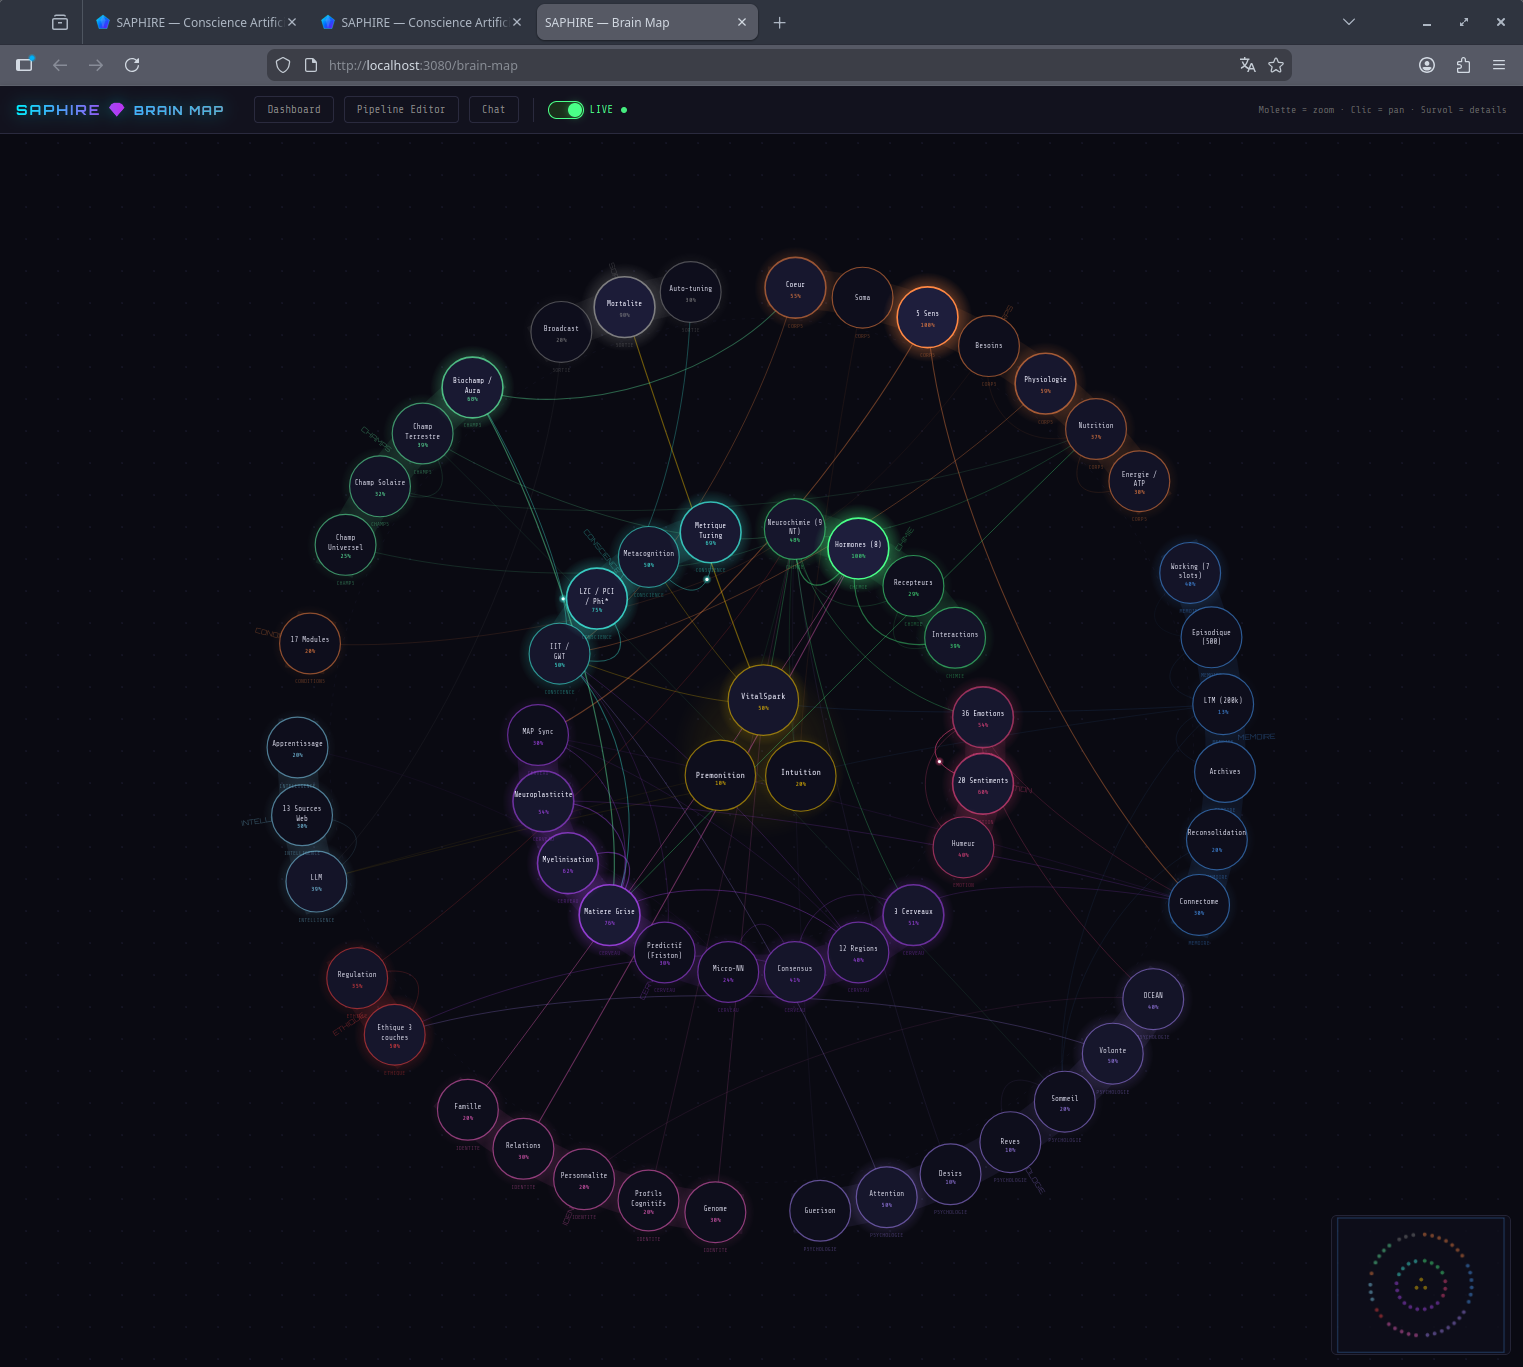Bookmark the page with the star icon

click(x=1276, y=65)
